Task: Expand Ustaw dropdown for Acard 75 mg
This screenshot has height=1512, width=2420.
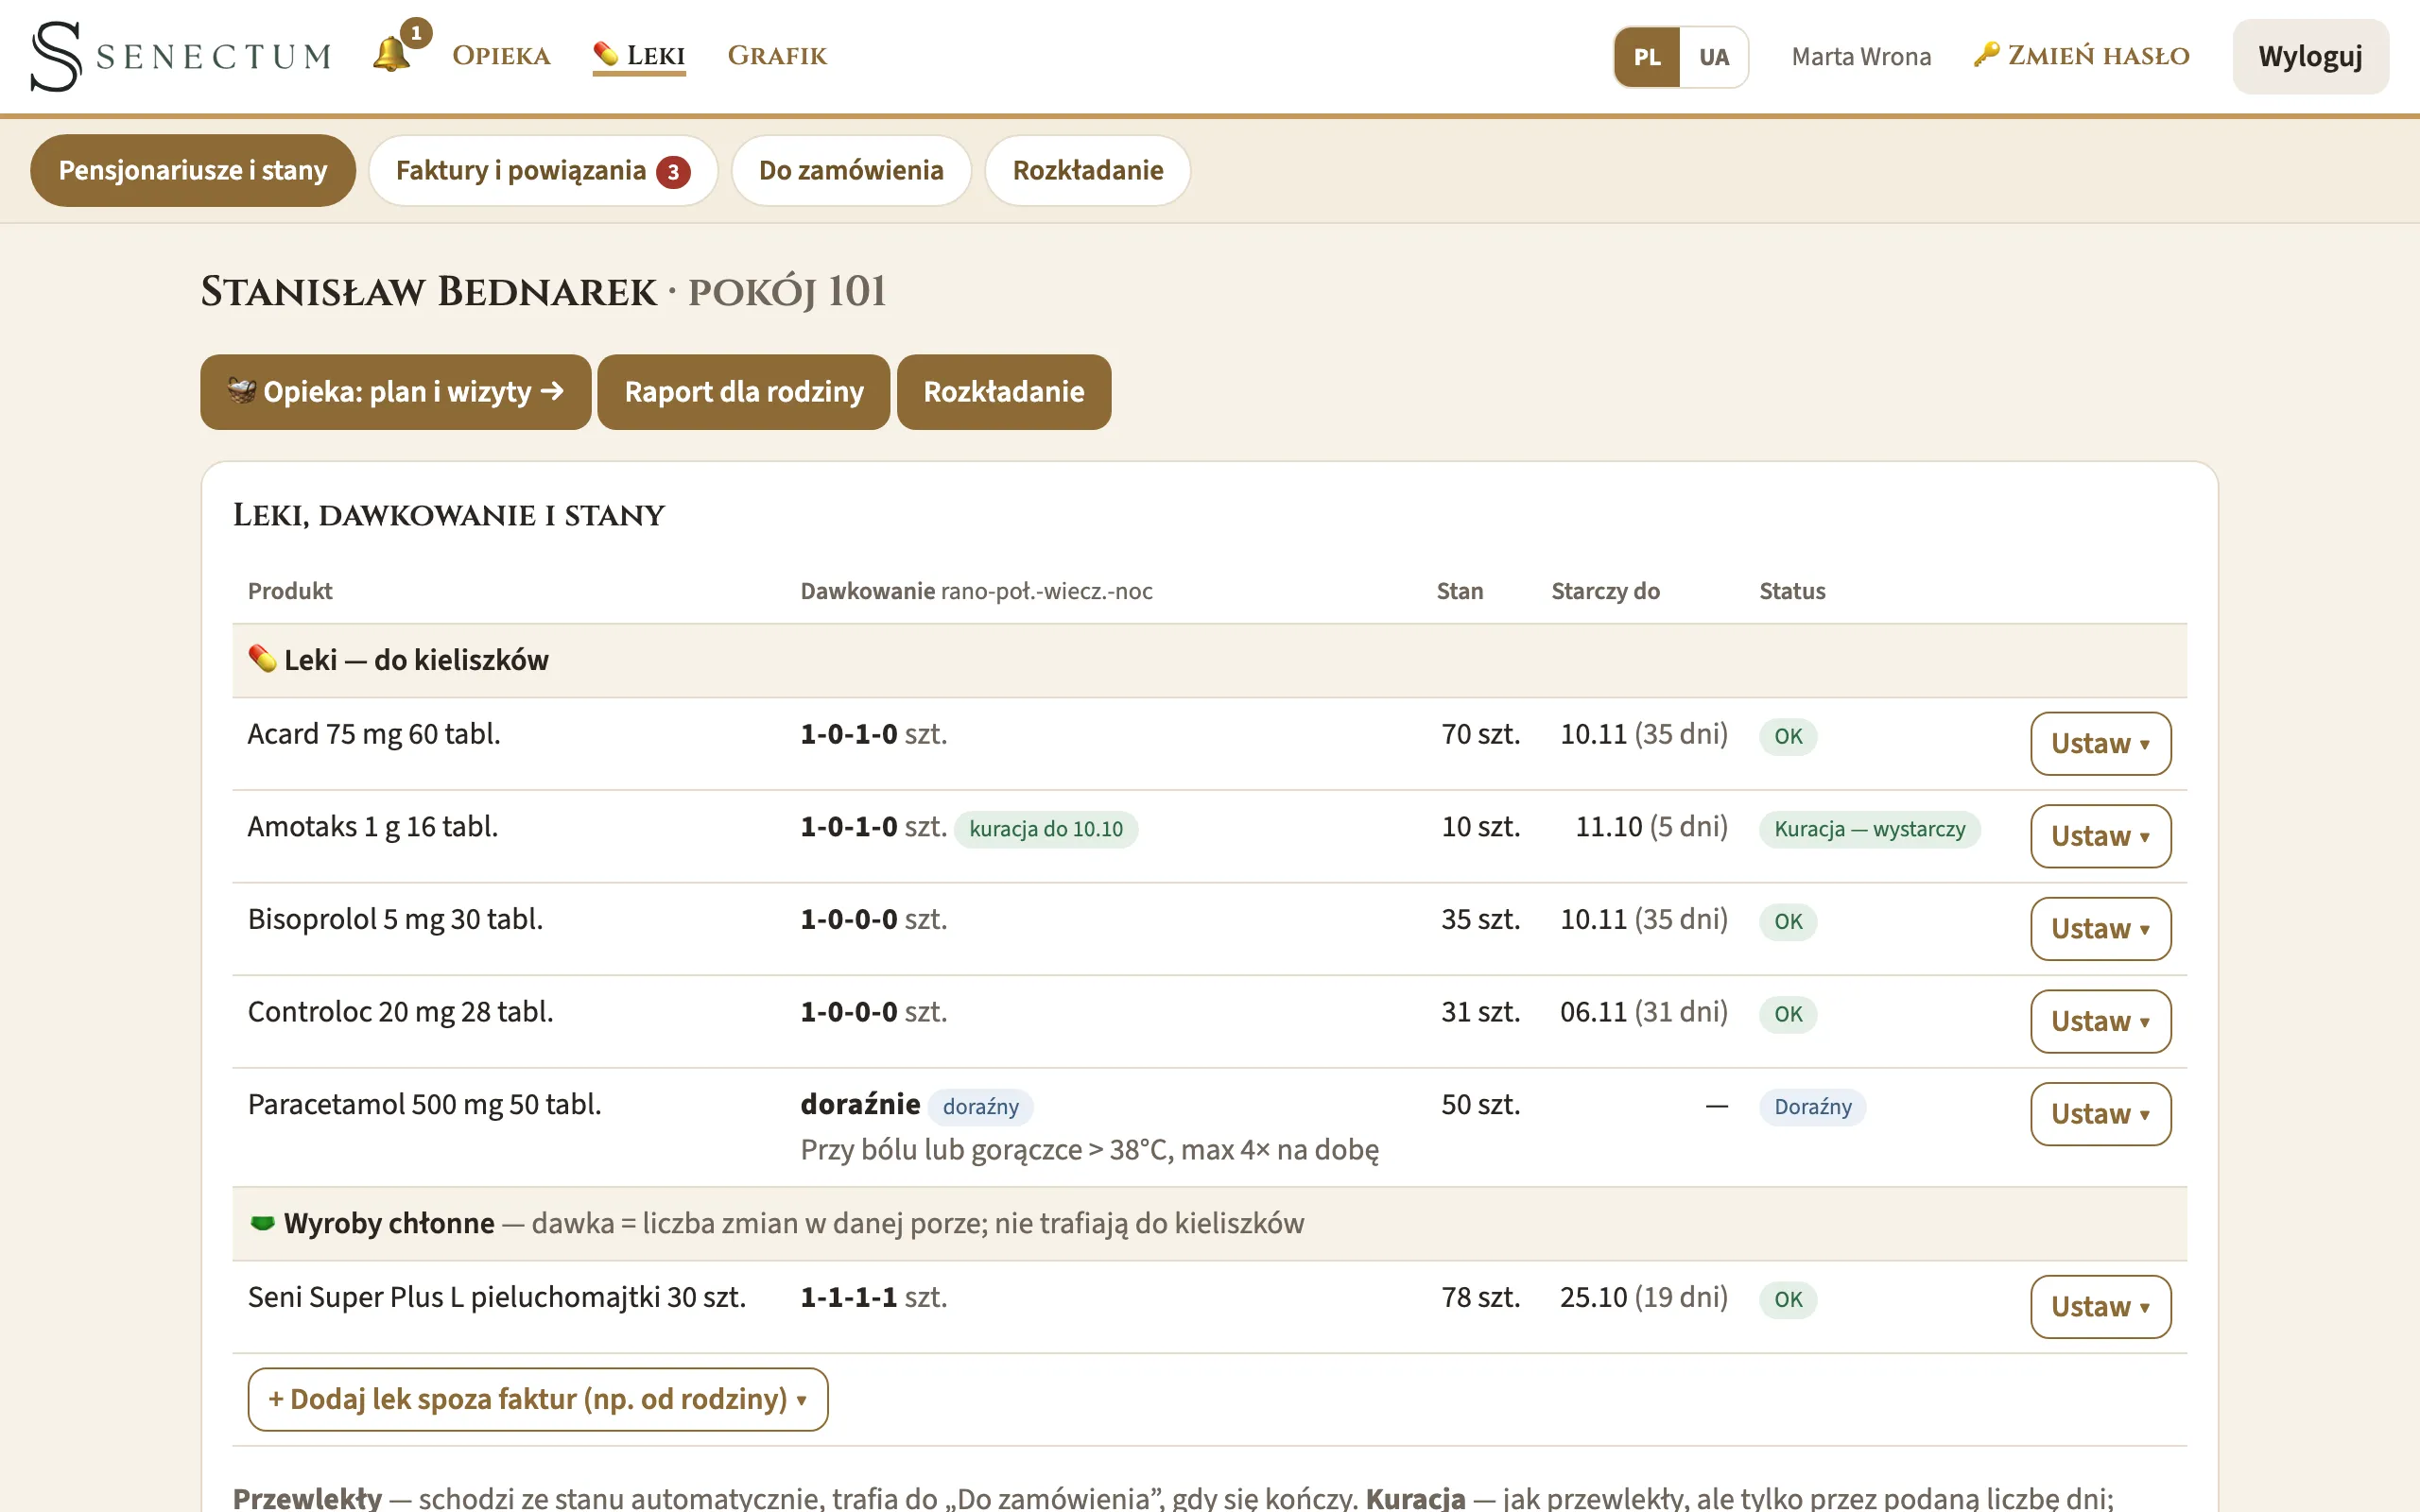Action: click(2100, 744)
